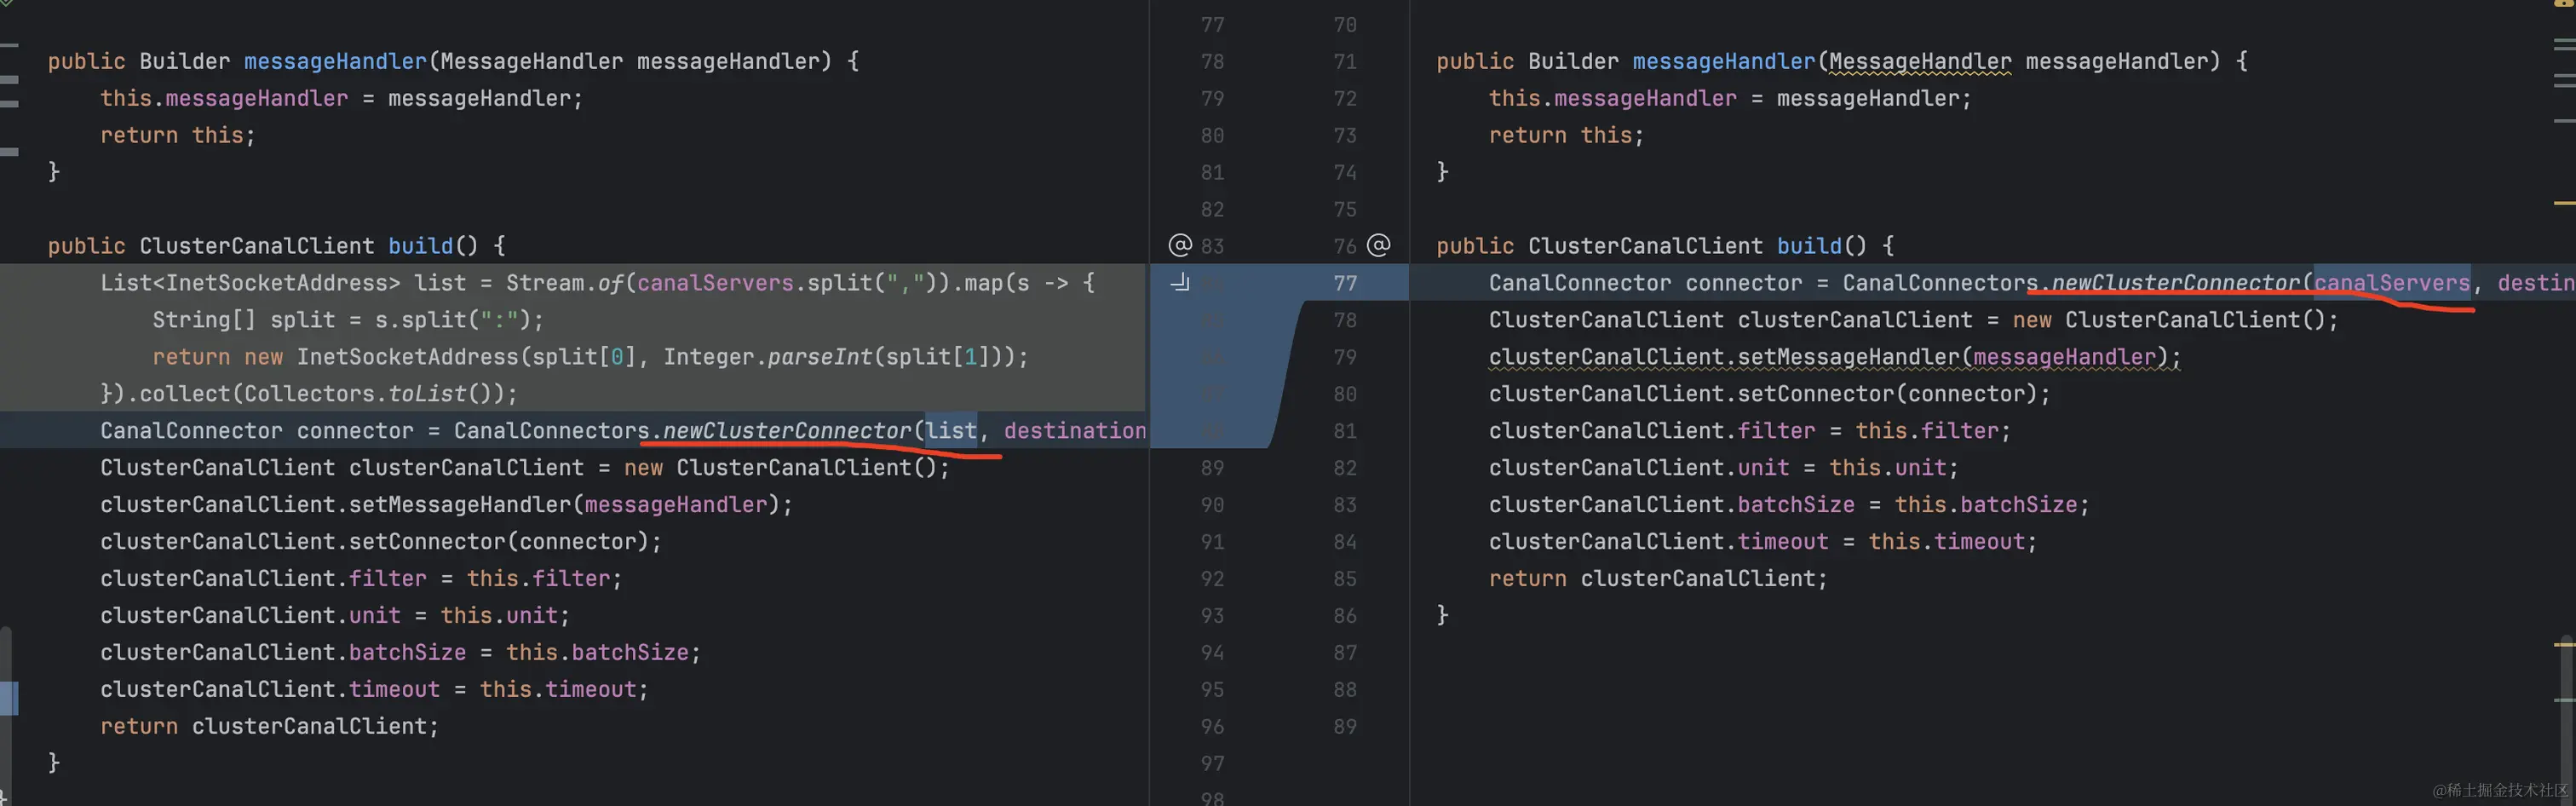Click line number 94 in the left gutter
The width and height of the screenshot is (2576, 806).
click(1212, 652)
